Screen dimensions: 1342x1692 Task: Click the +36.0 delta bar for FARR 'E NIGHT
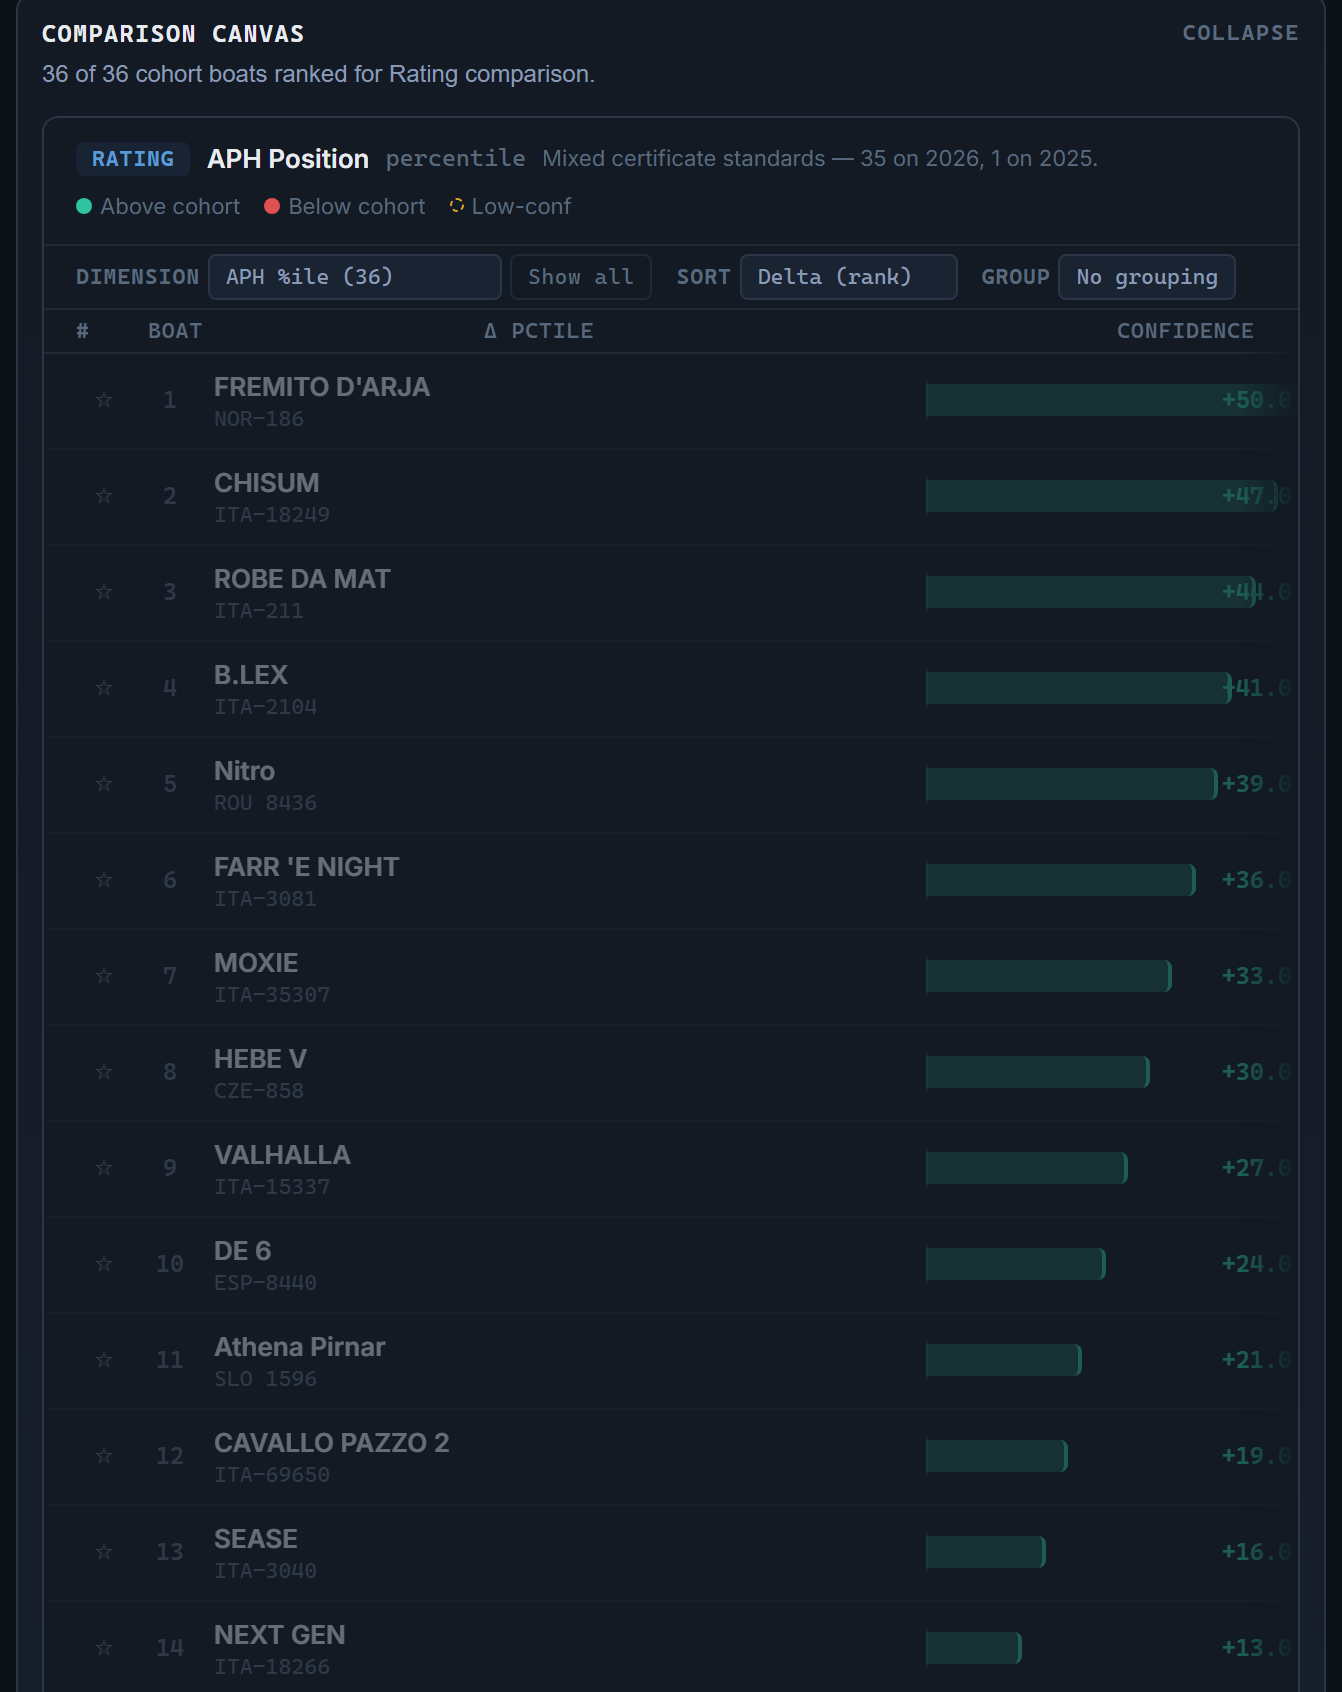[1061, 880]
